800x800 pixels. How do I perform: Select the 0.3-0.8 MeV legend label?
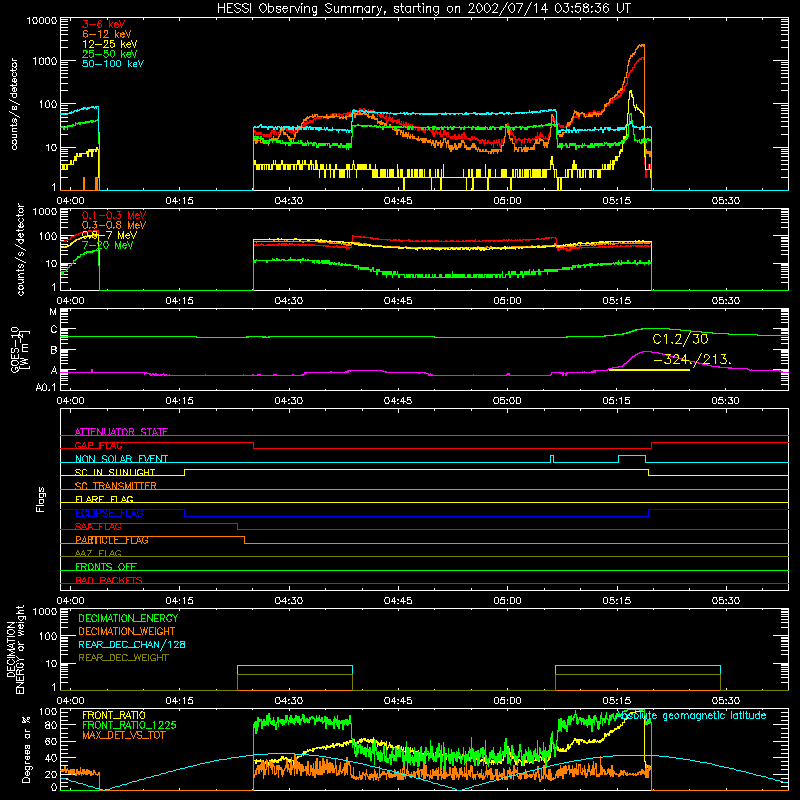[x=114, y=225]
